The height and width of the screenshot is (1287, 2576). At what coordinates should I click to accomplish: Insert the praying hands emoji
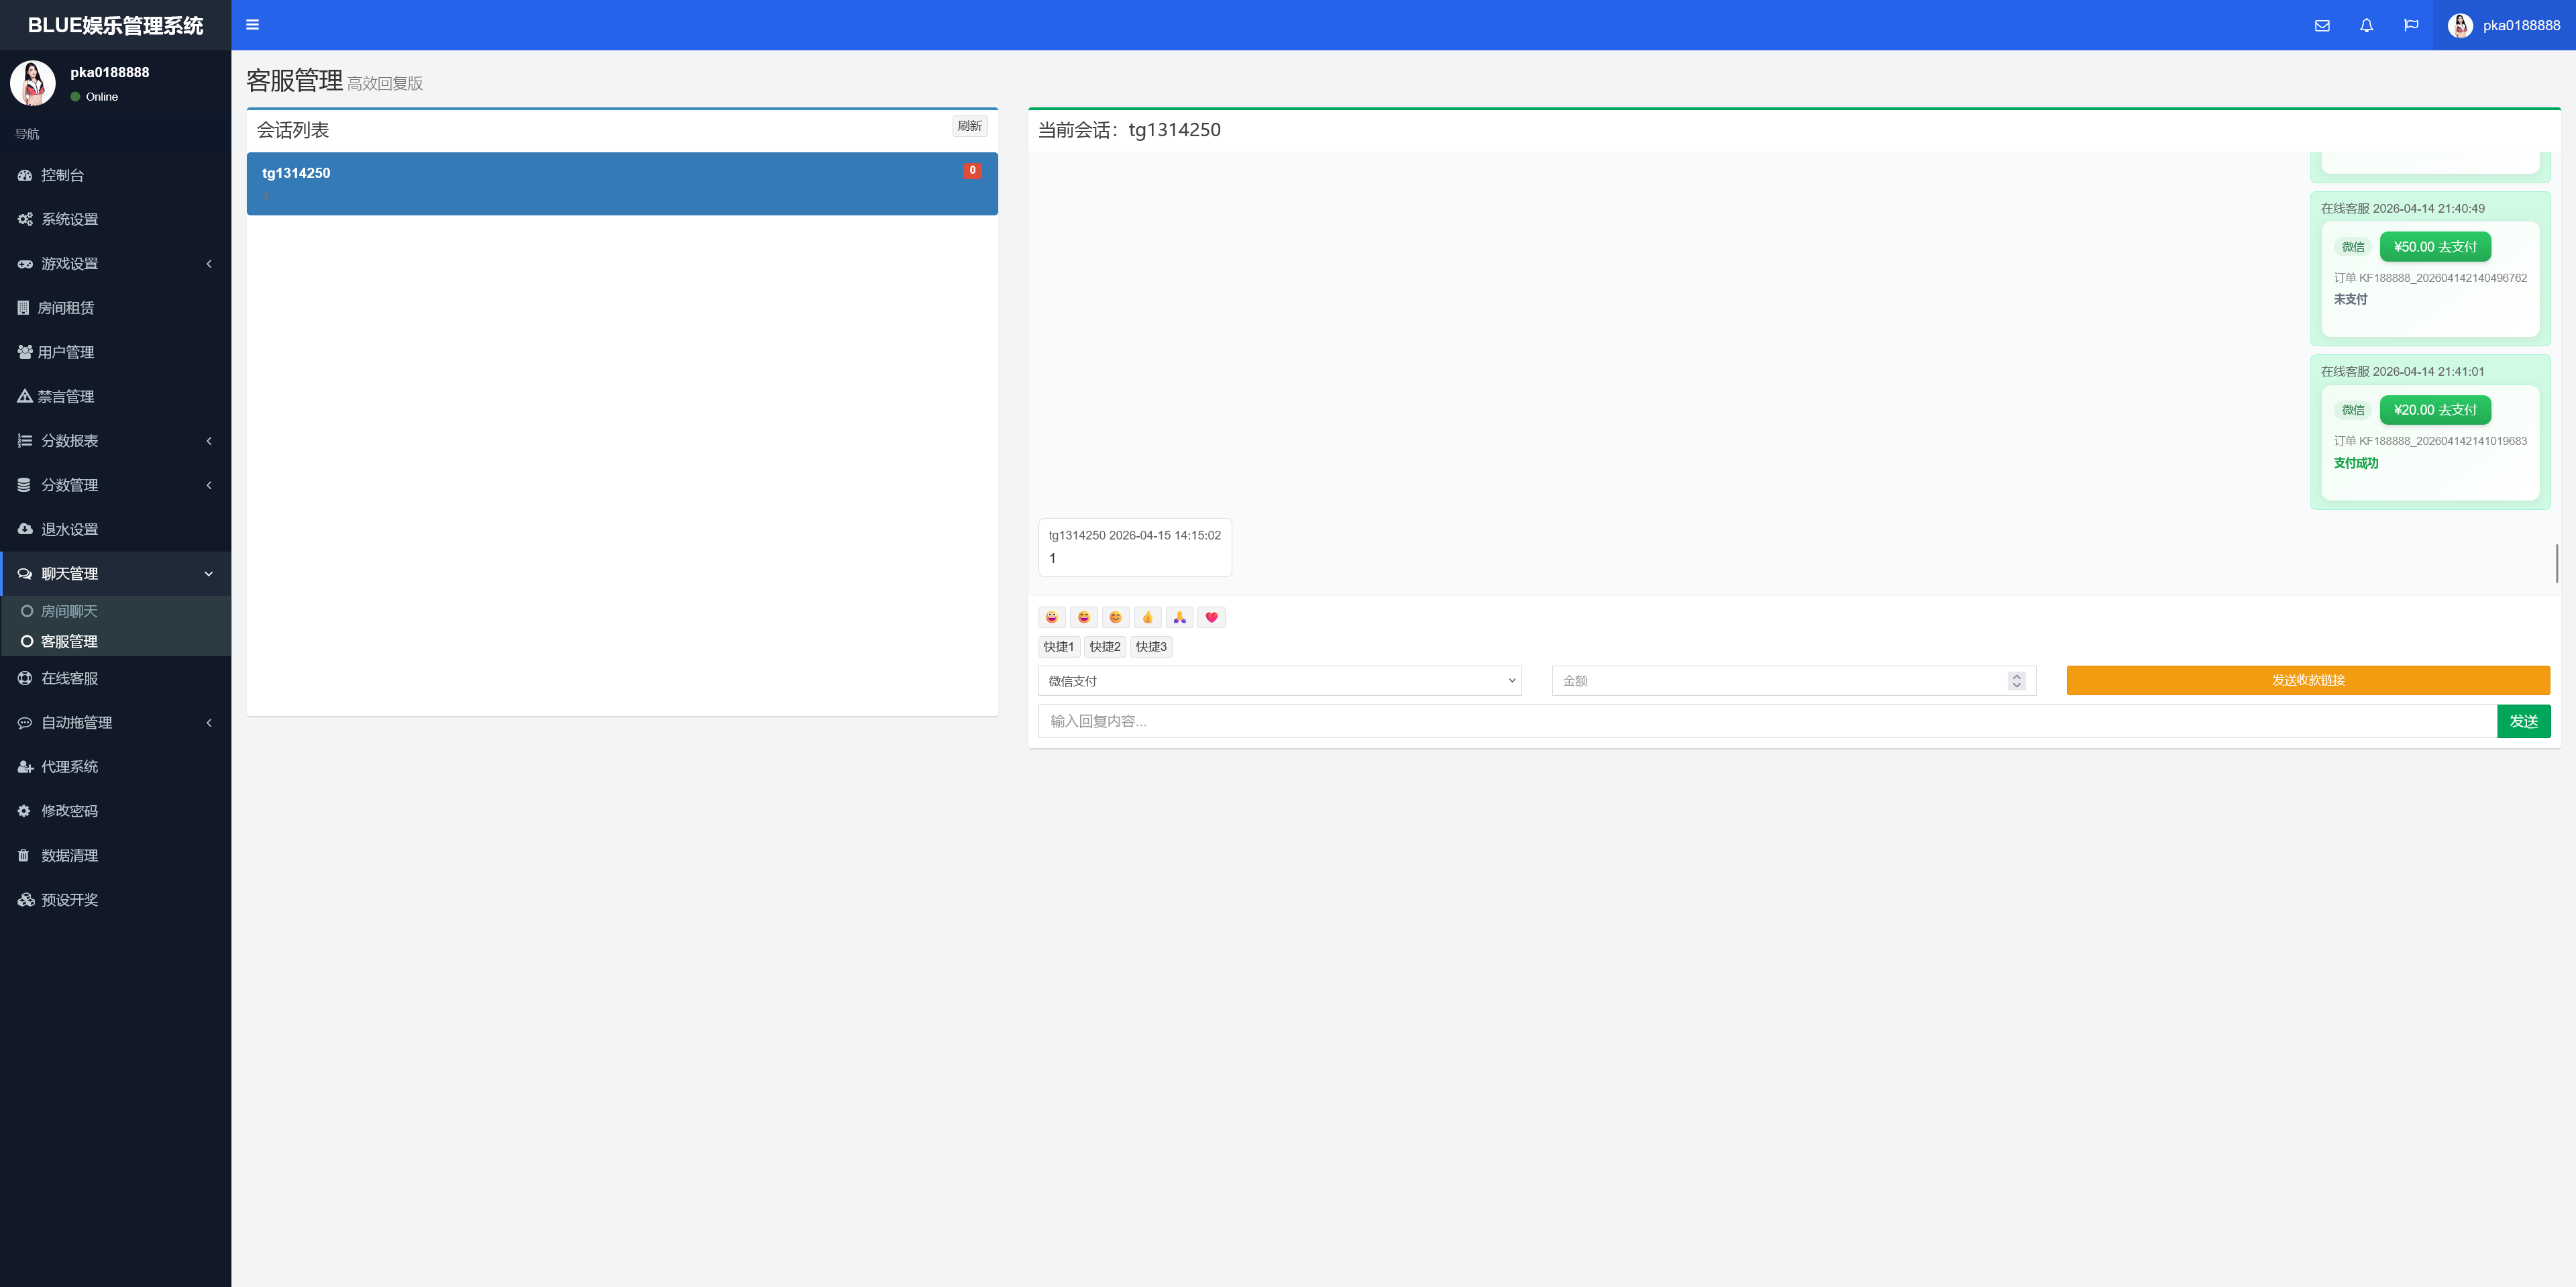(1180, 617)
